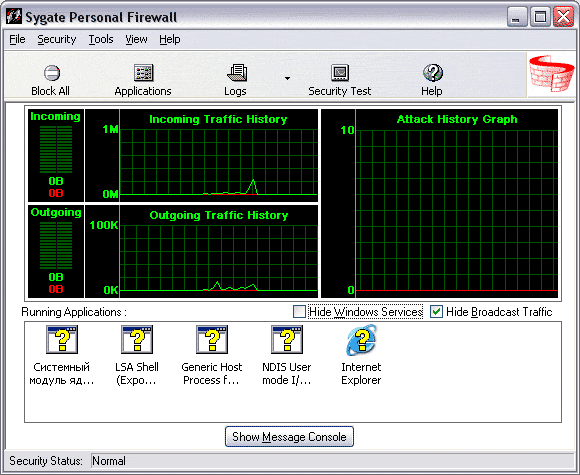This screenshot has height=475, width=580.
Task: Open the File menu
Action: (17, 39)
